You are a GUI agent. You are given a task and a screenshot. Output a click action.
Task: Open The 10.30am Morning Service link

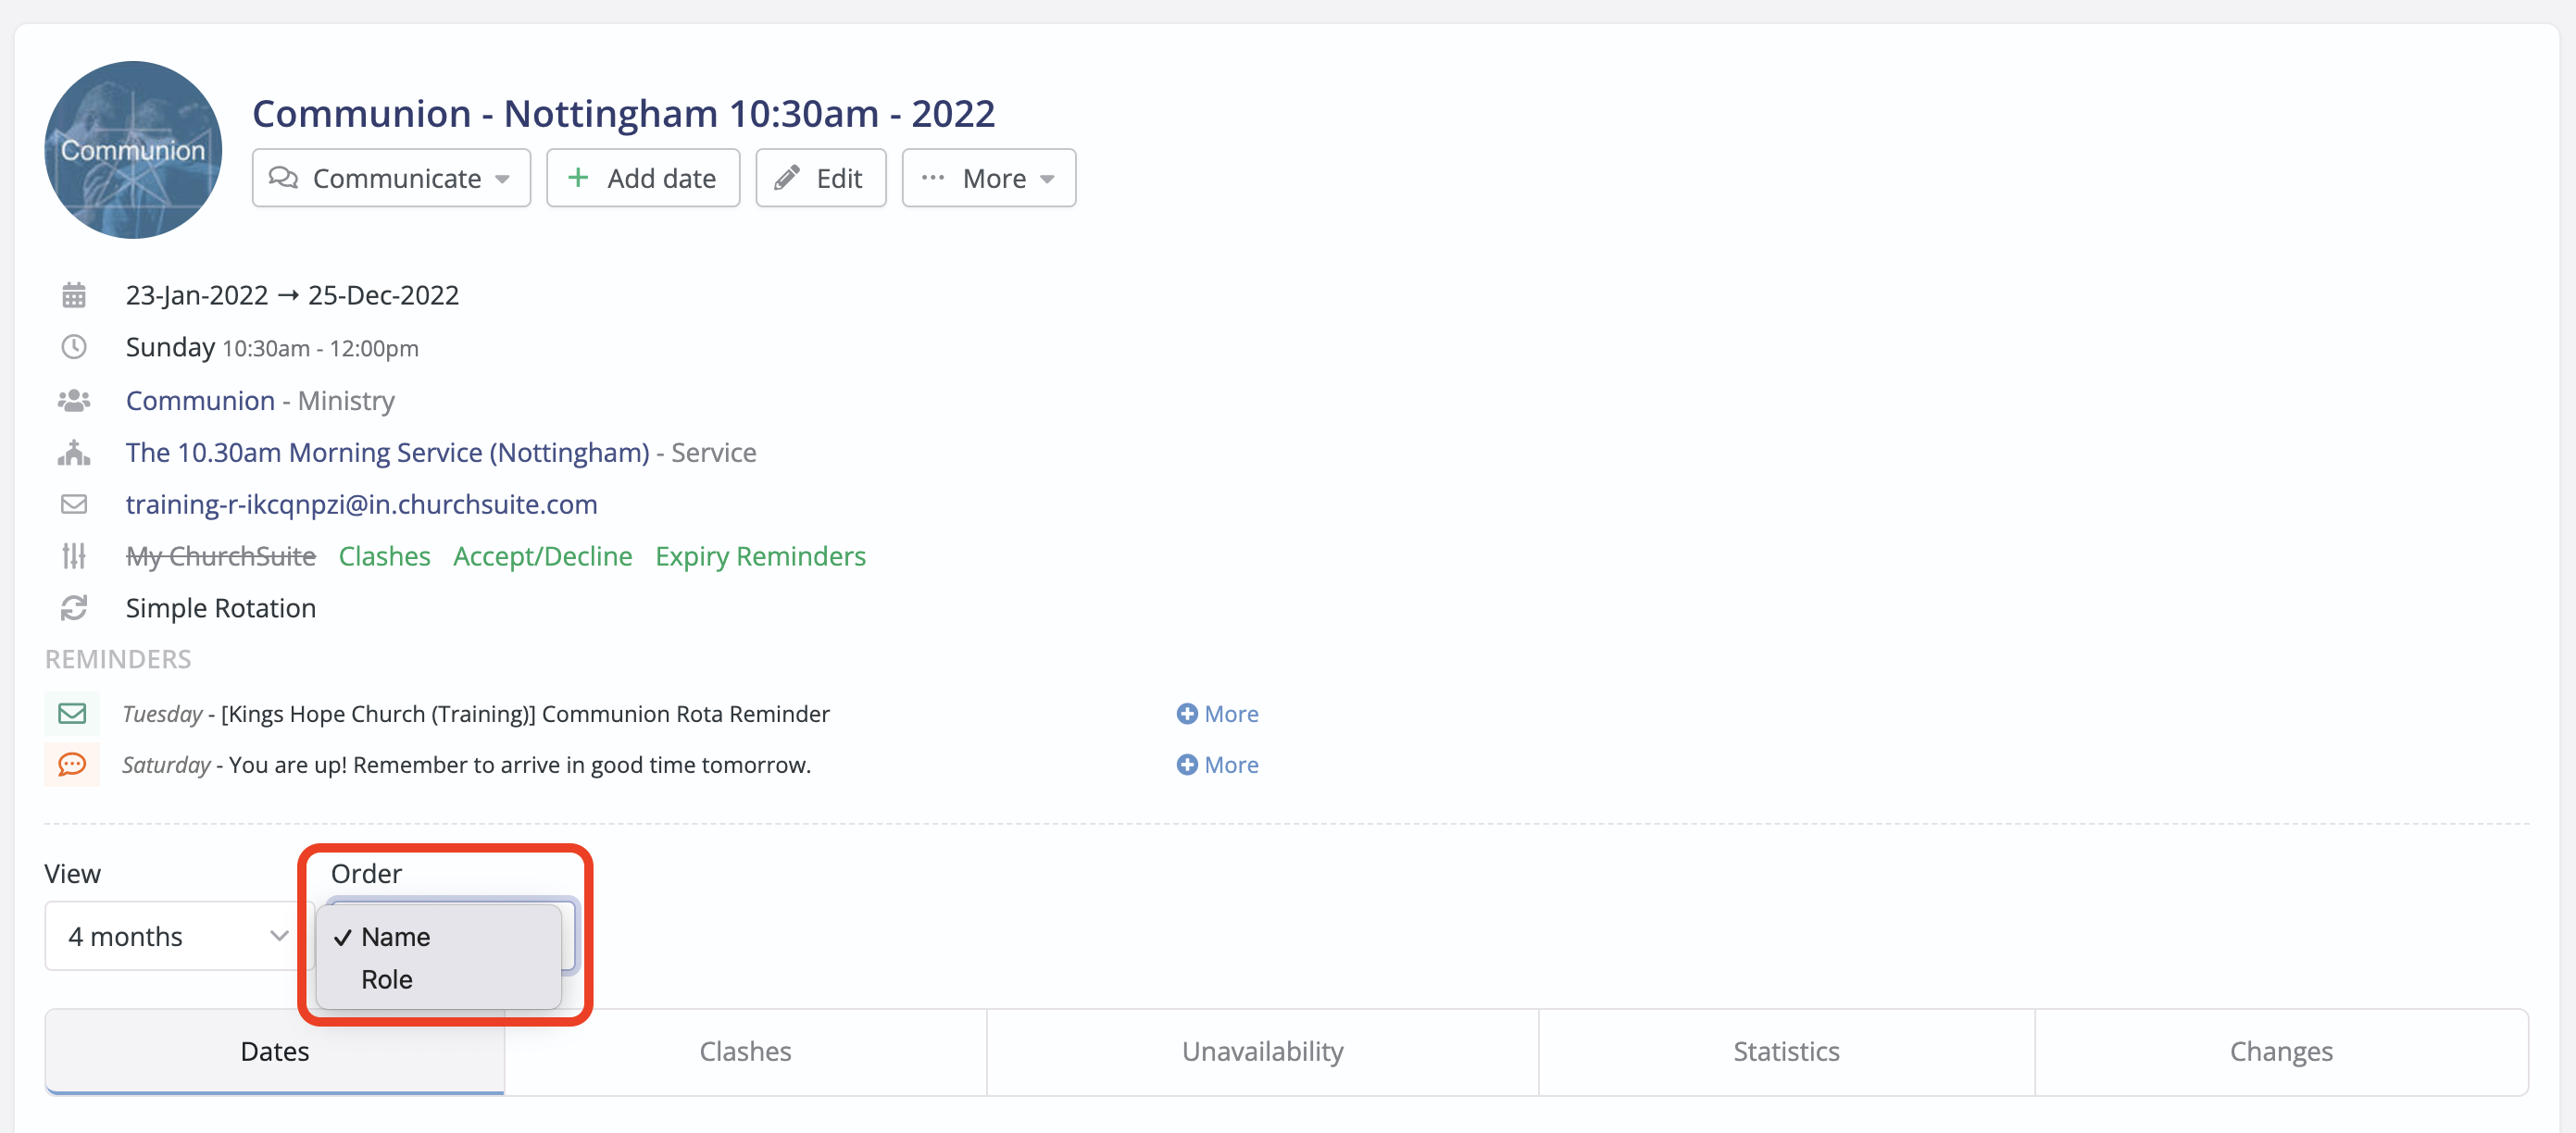(387, 452)
